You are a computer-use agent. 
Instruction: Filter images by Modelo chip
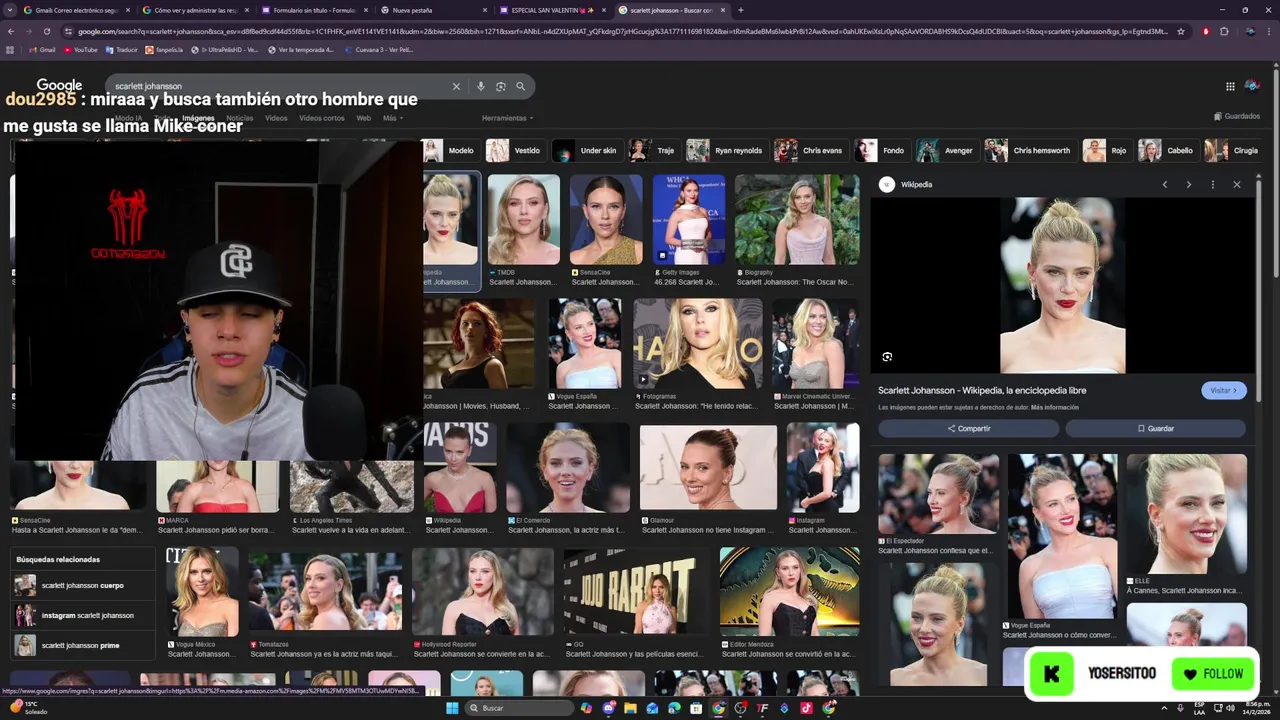(449, 151)
